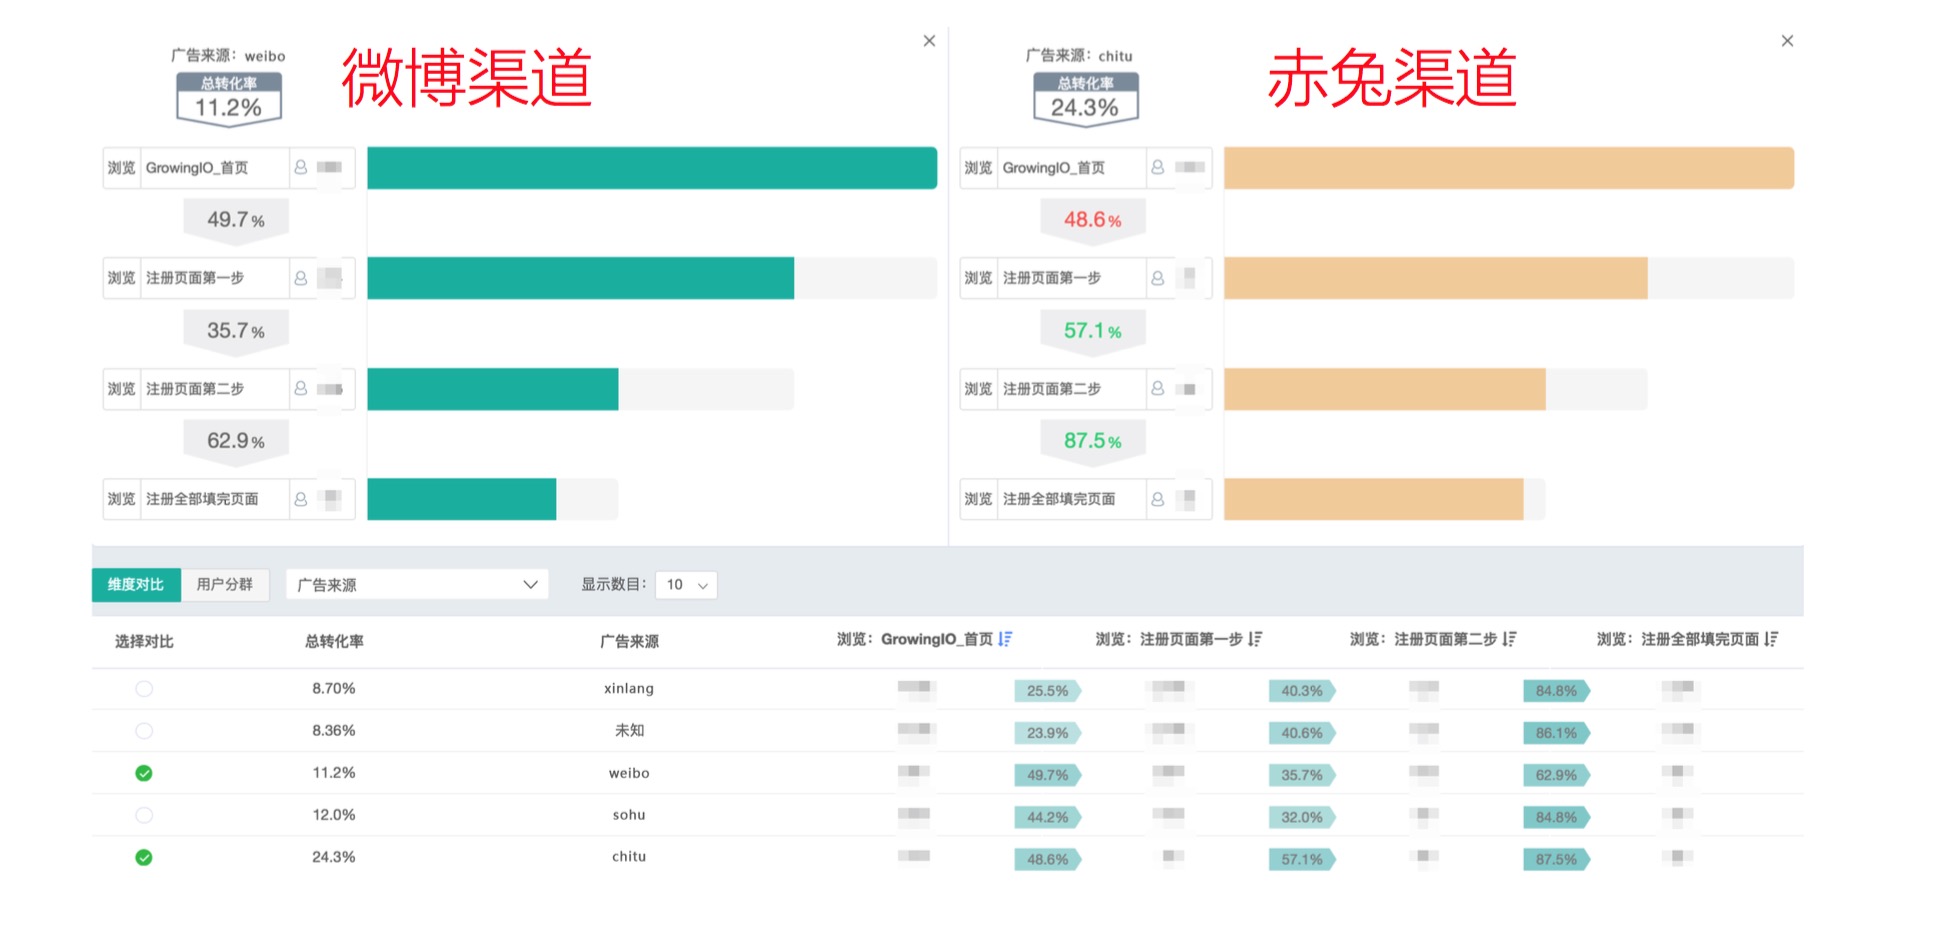1936x930 pixels.
Task: Click 8.36% total conversion cell
Action: (334, 731)
